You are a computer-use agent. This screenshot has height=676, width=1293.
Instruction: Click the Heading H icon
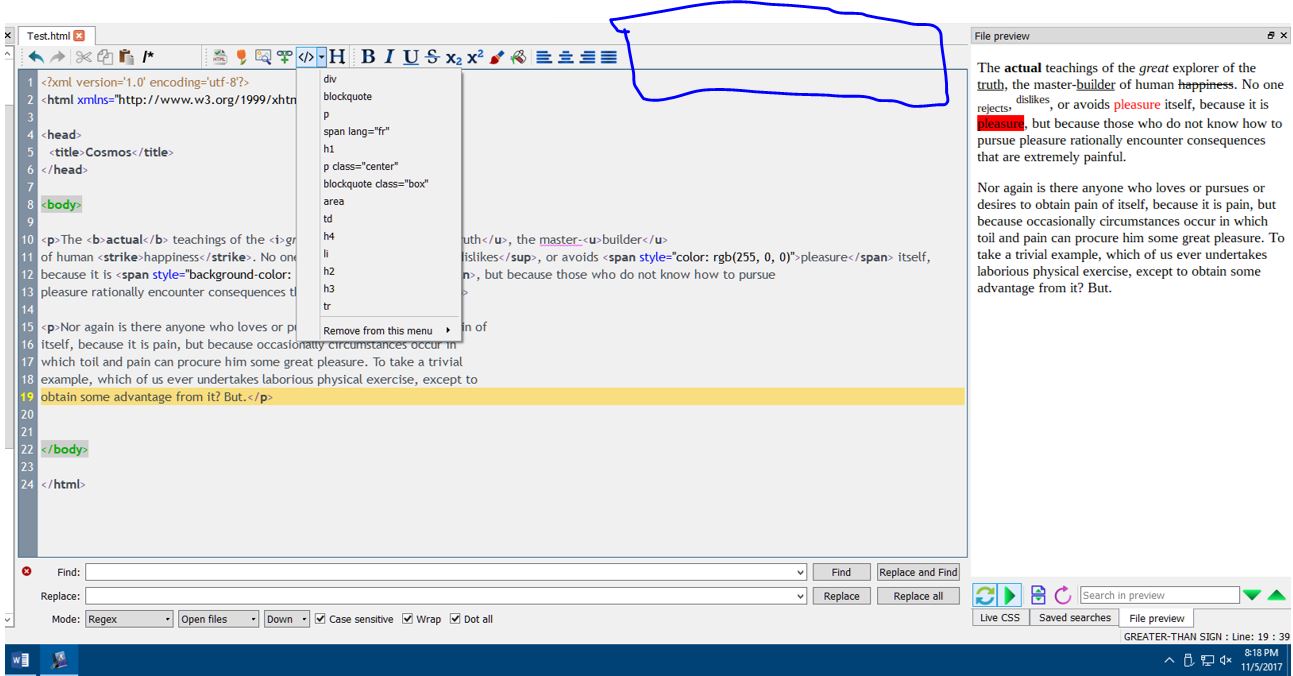pyautogui.click(x=337, y=57)
